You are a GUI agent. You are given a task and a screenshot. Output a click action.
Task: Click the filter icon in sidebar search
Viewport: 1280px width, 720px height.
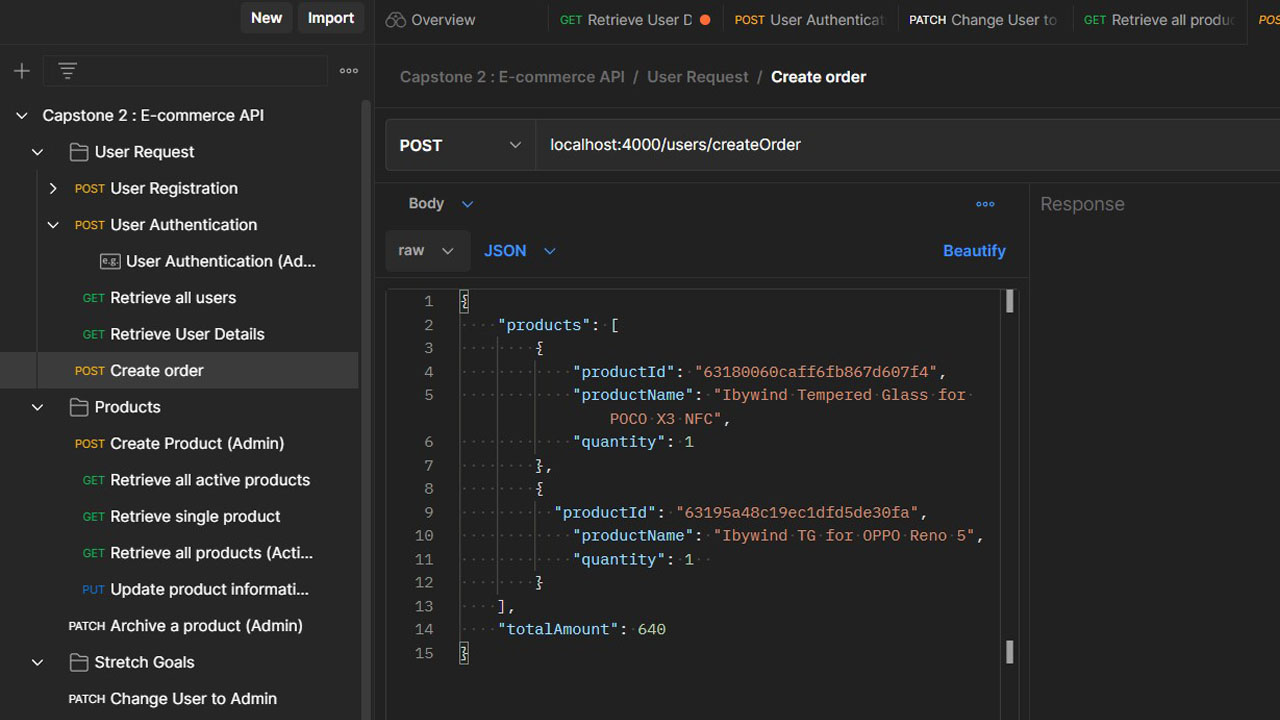point(67,71)
